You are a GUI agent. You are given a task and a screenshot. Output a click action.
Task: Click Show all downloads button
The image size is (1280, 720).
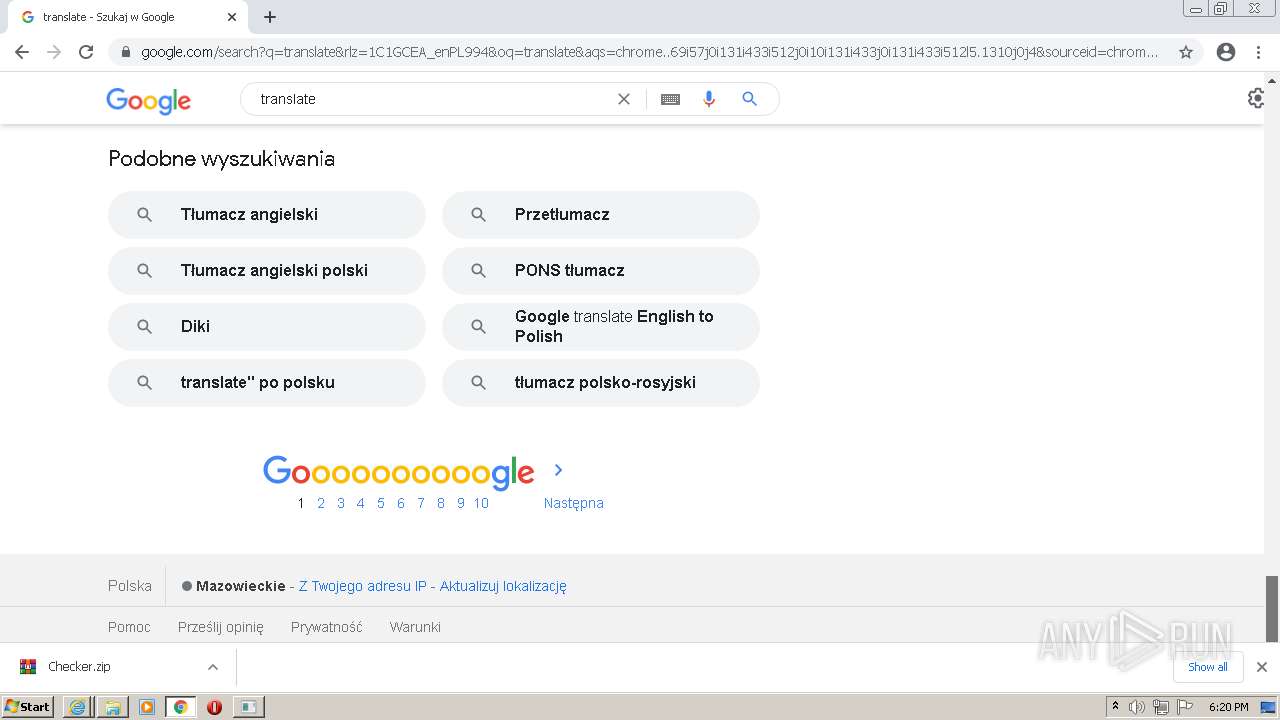[x=1208, y=667]
